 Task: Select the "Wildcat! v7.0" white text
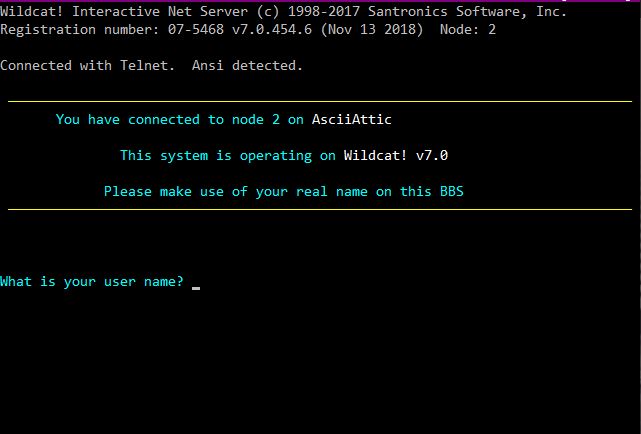[x=396, y=155]
